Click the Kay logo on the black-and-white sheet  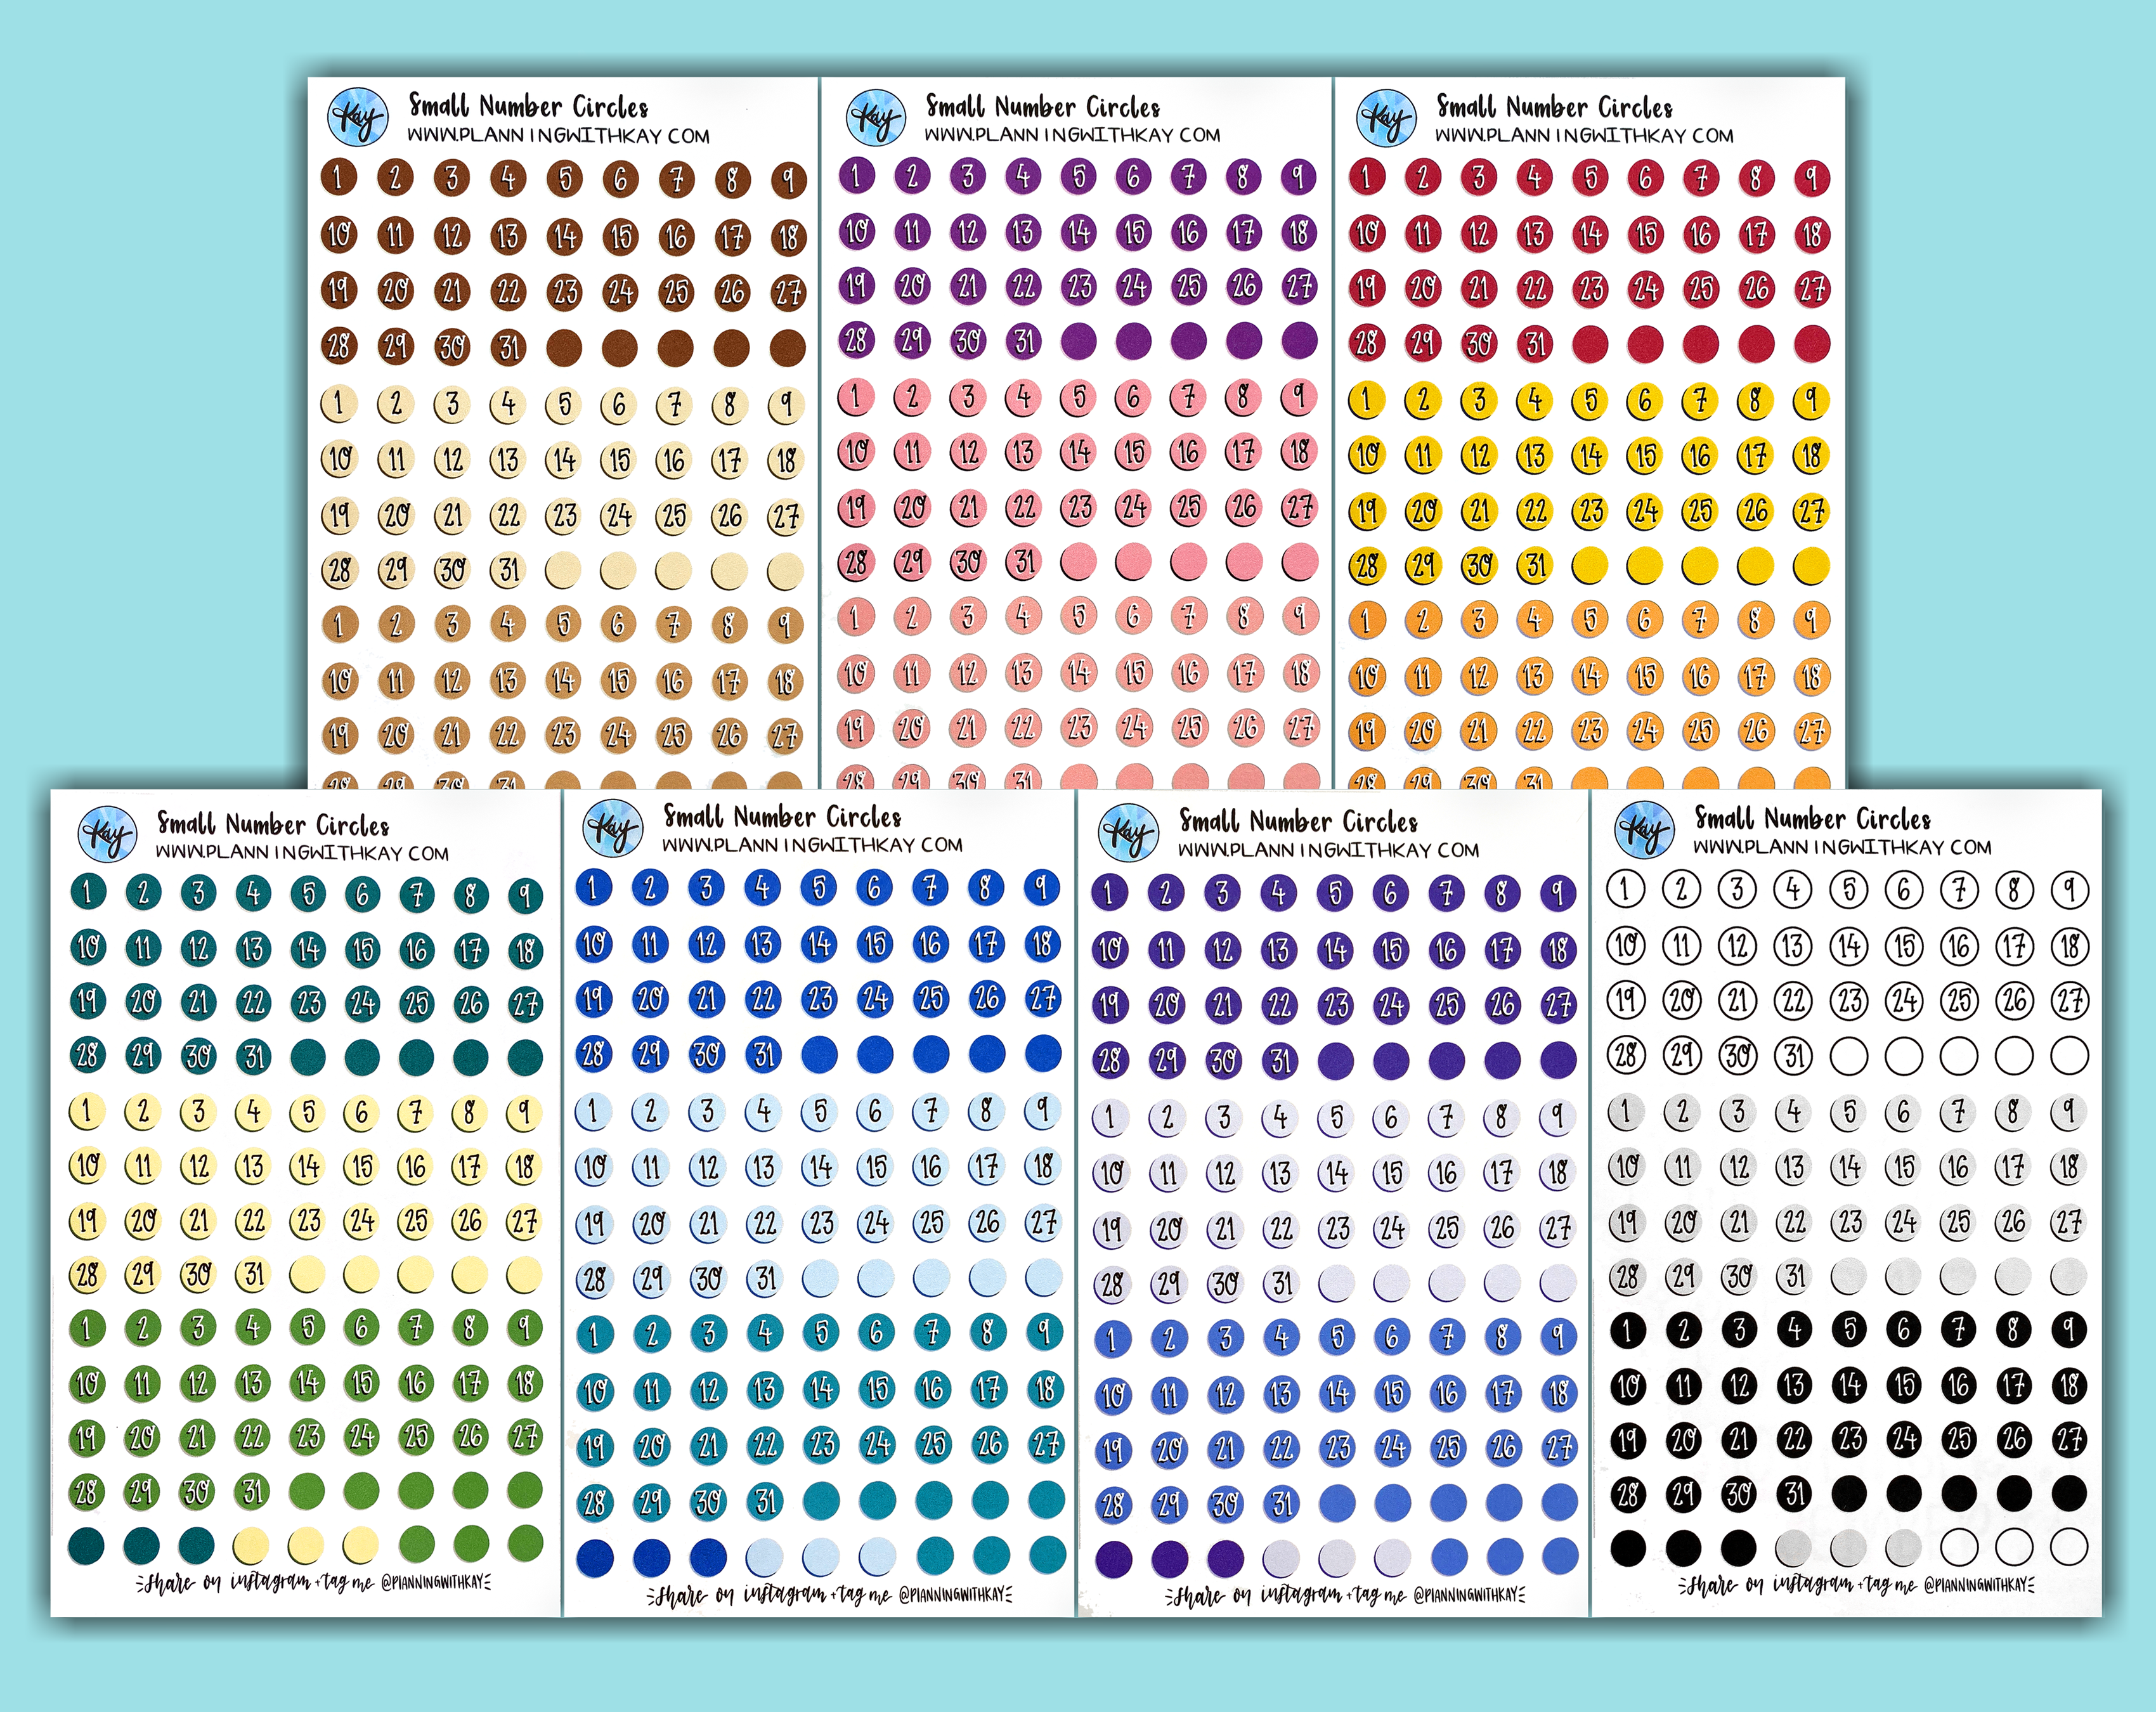(x=1644, y=830)
